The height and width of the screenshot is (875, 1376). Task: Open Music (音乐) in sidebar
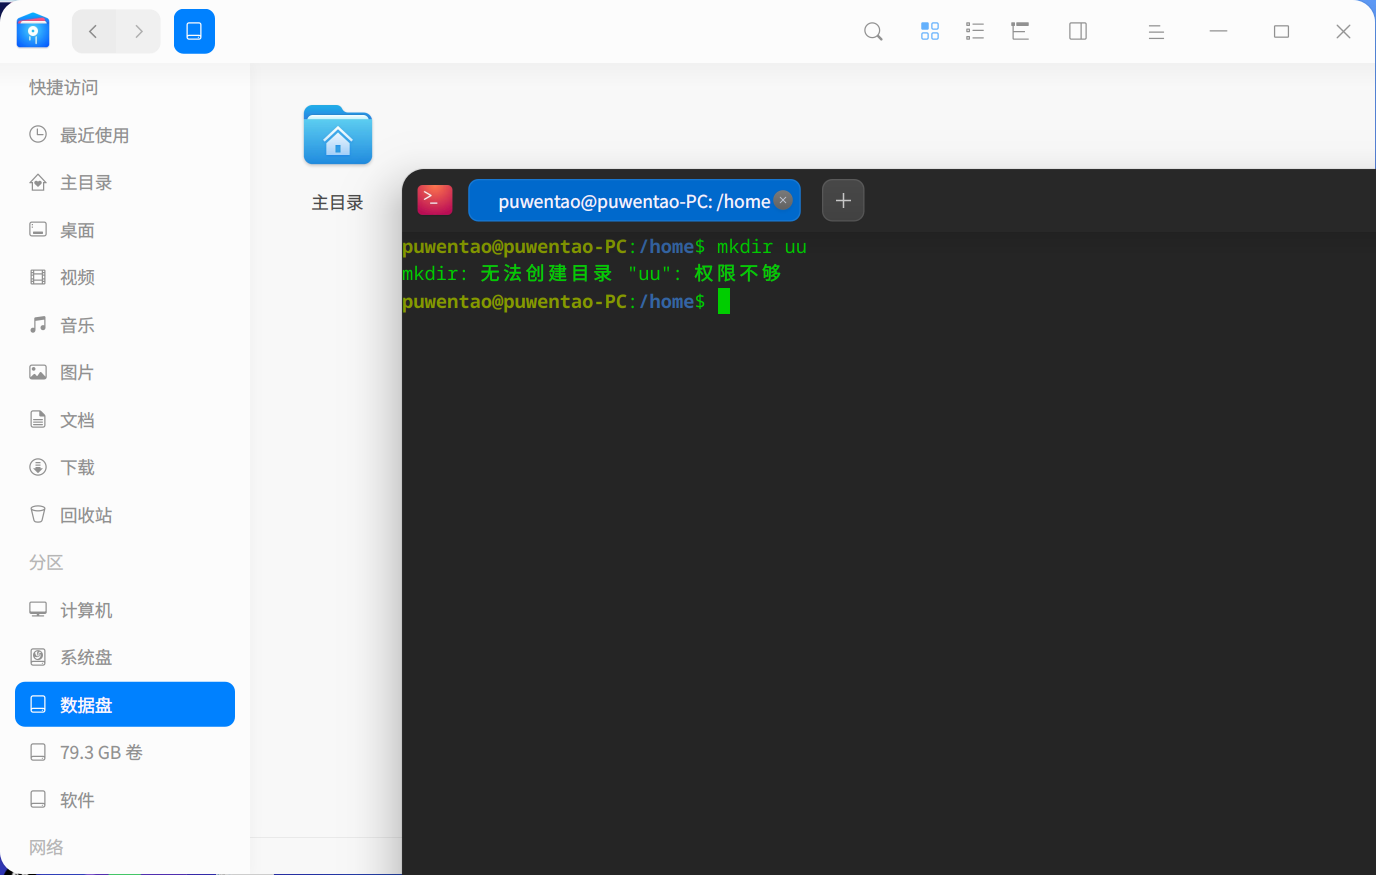(x=125, y=325)
